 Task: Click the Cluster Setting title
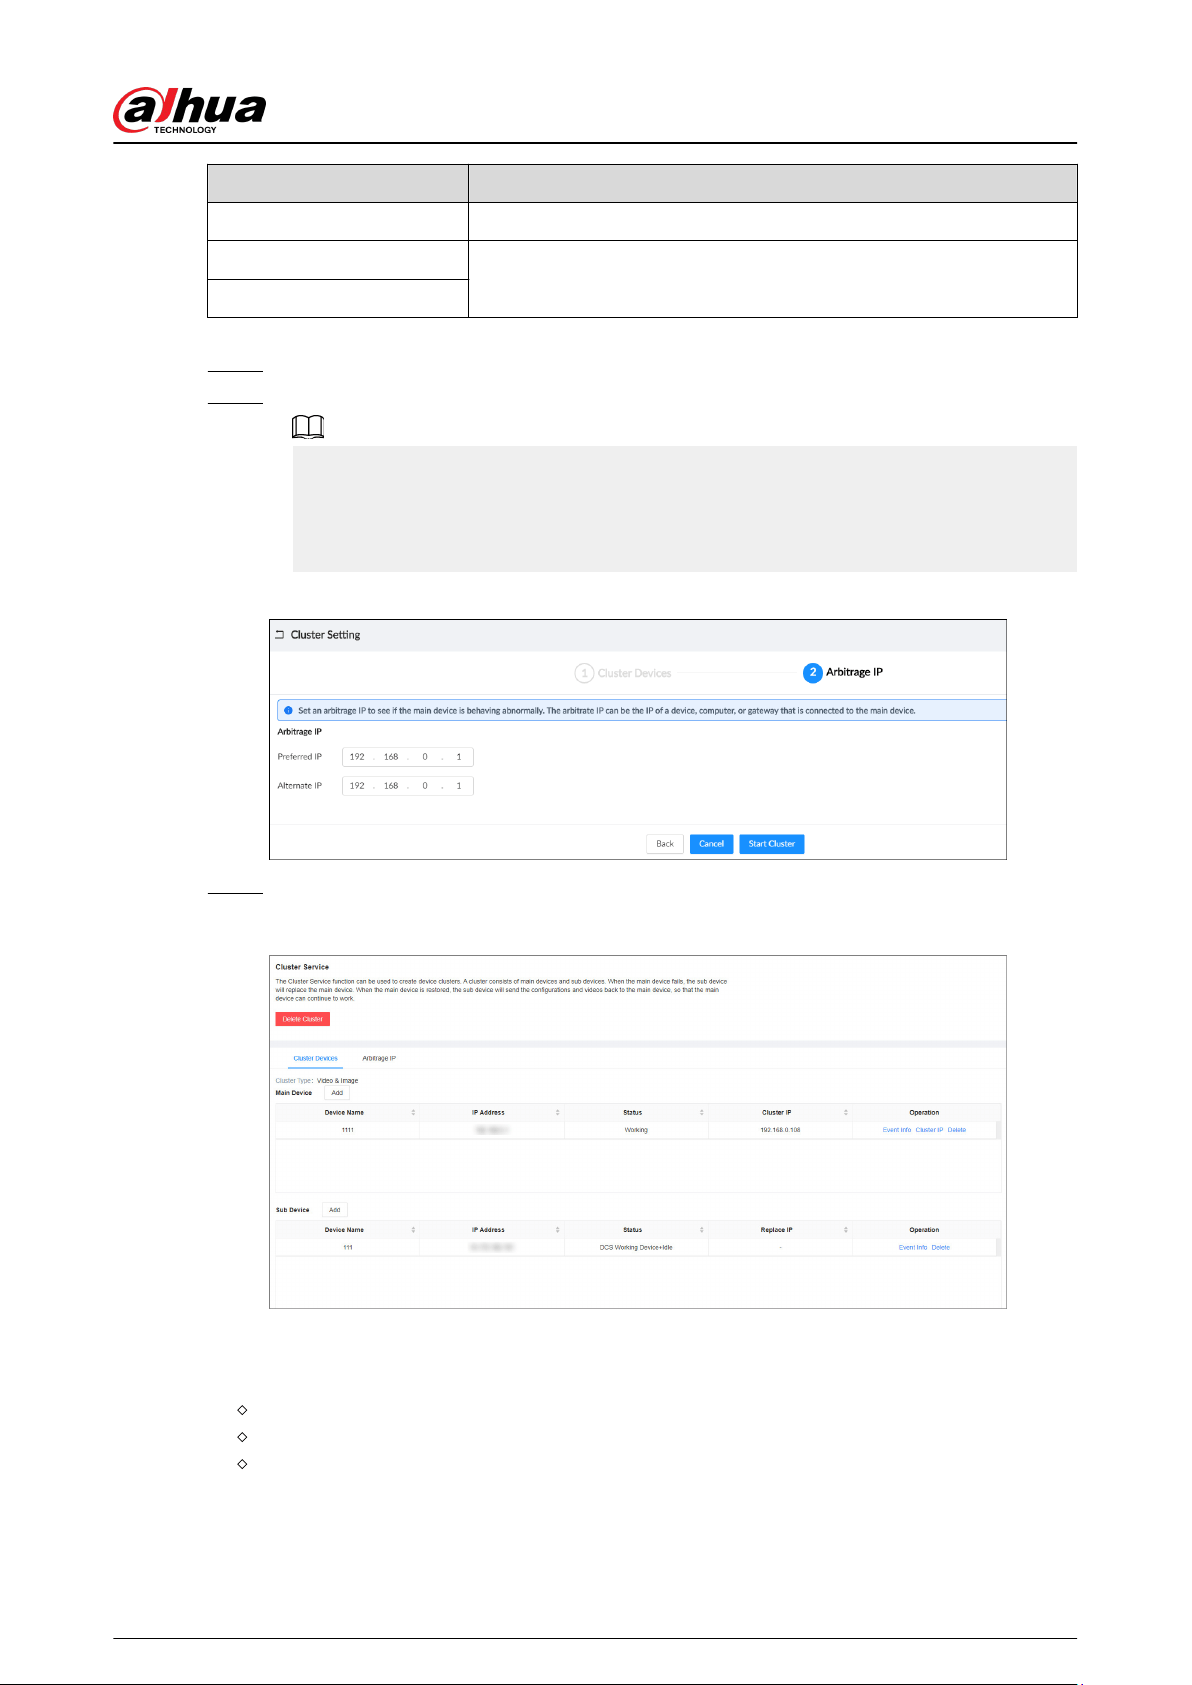325,635
